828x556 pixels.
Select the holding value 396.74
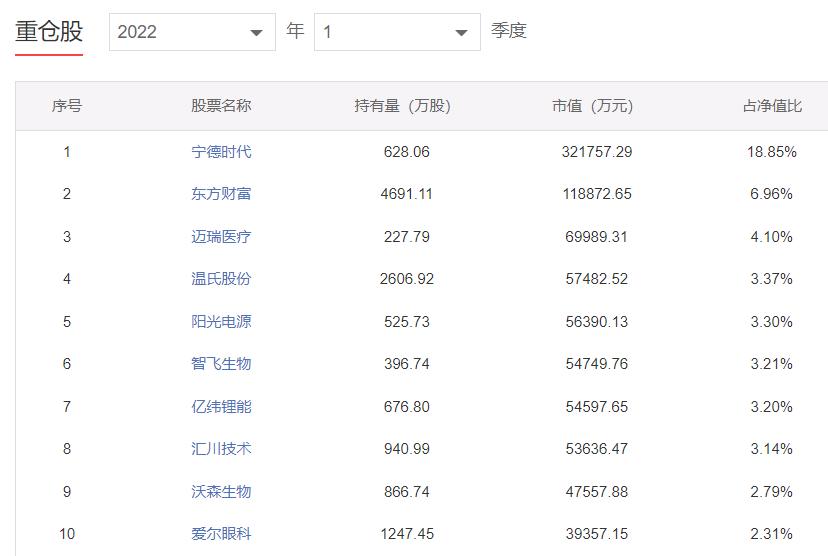click(x=407, y=364)
